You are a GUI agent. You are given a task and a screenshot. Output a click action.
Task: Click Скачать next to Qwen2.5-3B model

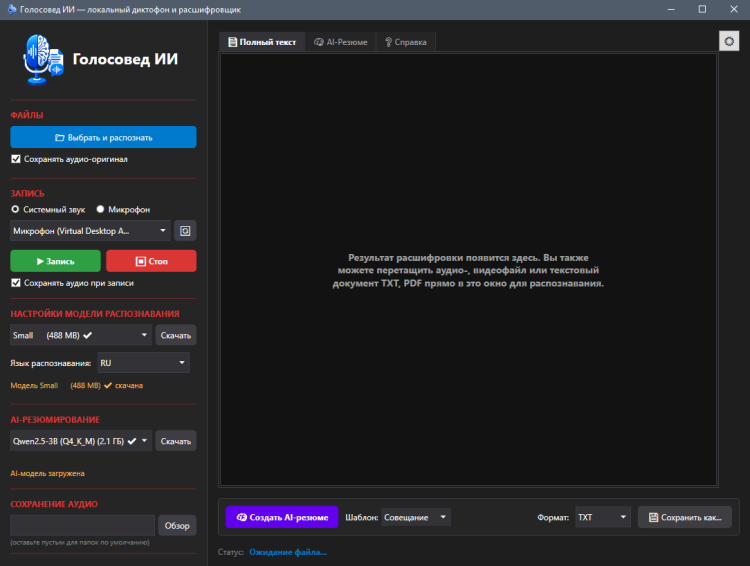176,441
